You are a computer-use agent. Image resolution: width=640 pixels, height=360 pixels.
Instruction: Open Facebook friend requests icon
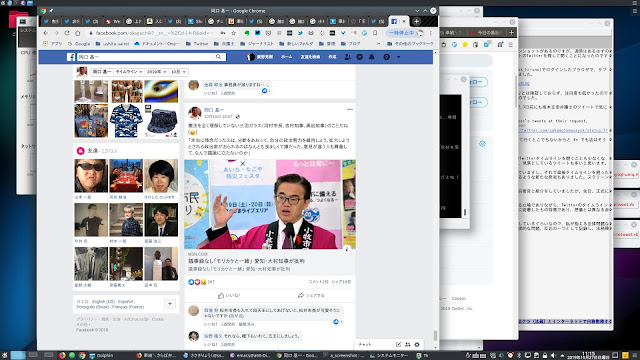(347, 57)
